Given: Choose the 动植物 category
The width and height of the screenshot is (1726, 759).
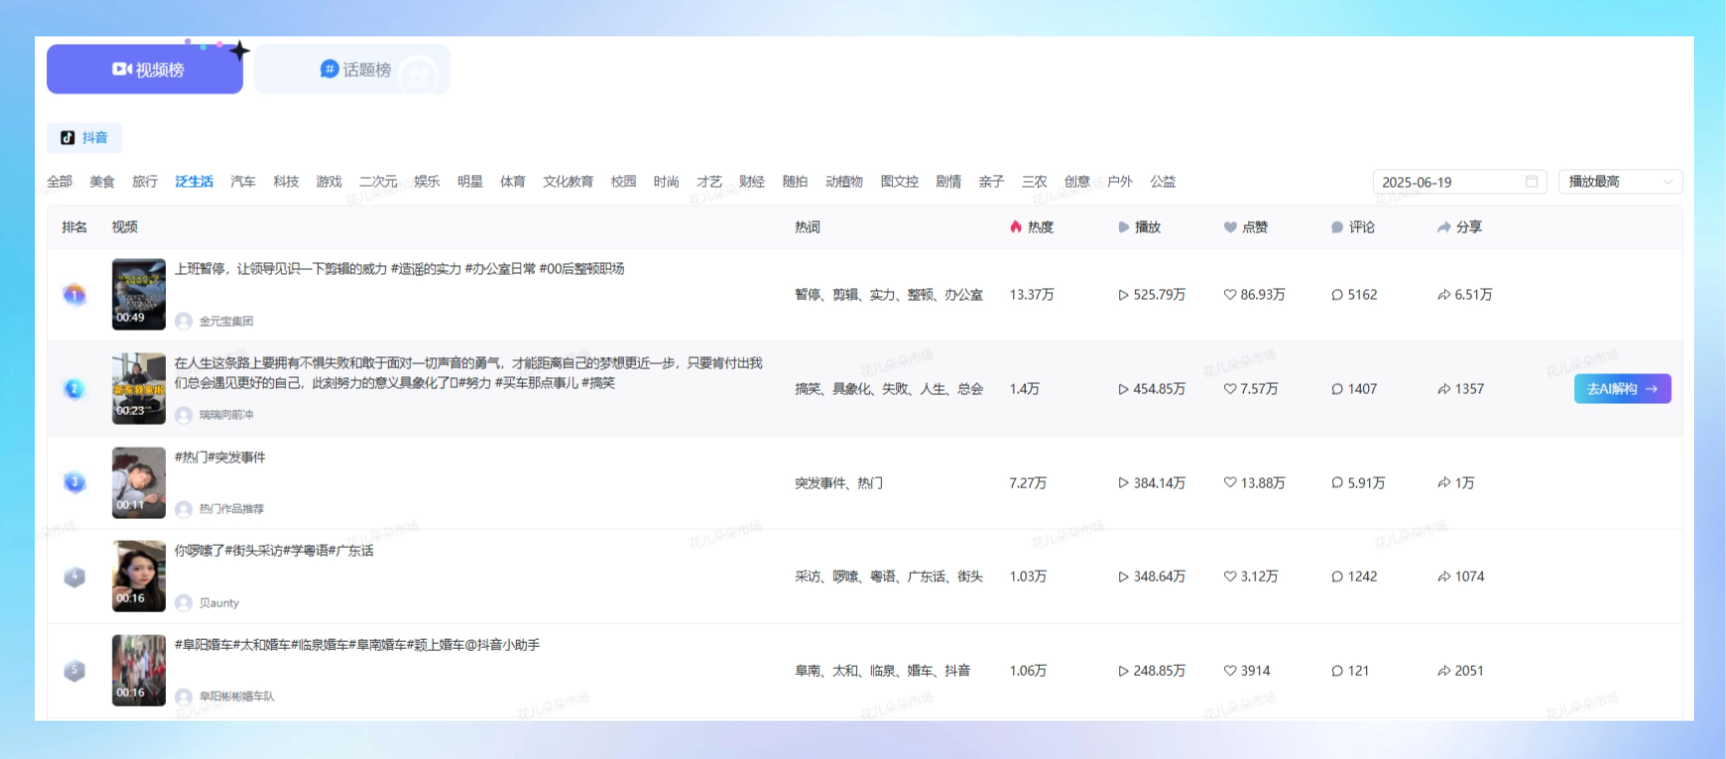Looking at the screenshot, I should [x=844, y=182].
